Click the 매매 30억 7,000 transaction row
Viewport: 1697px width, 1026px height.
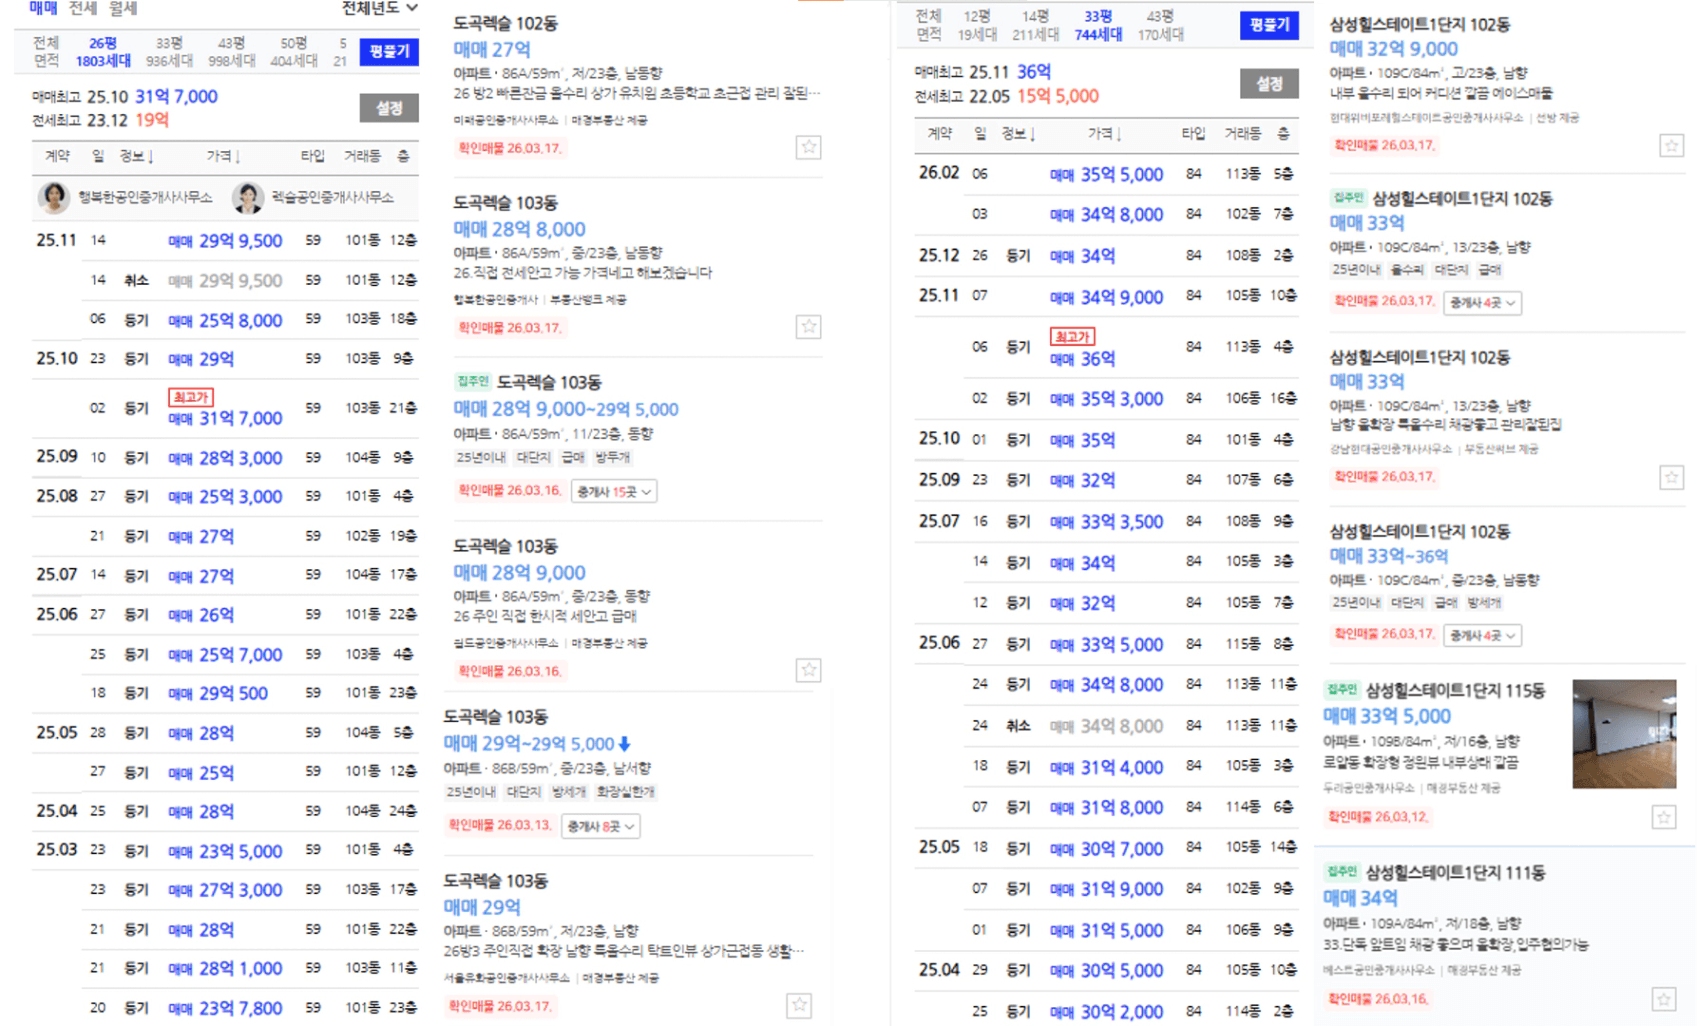pos(1106,849)
